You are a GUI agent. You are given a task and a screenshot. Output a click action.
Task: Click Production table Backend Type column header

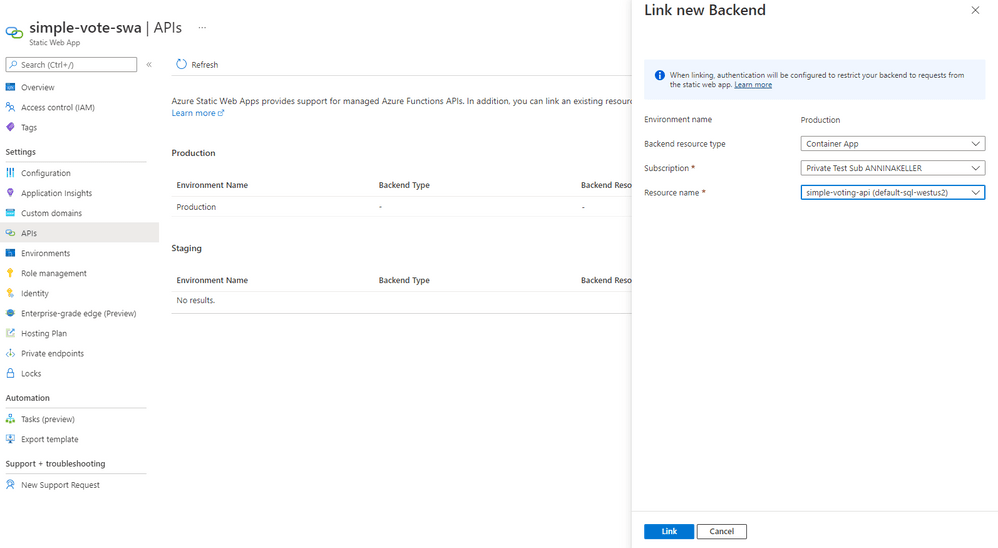(x=404, y=185)
